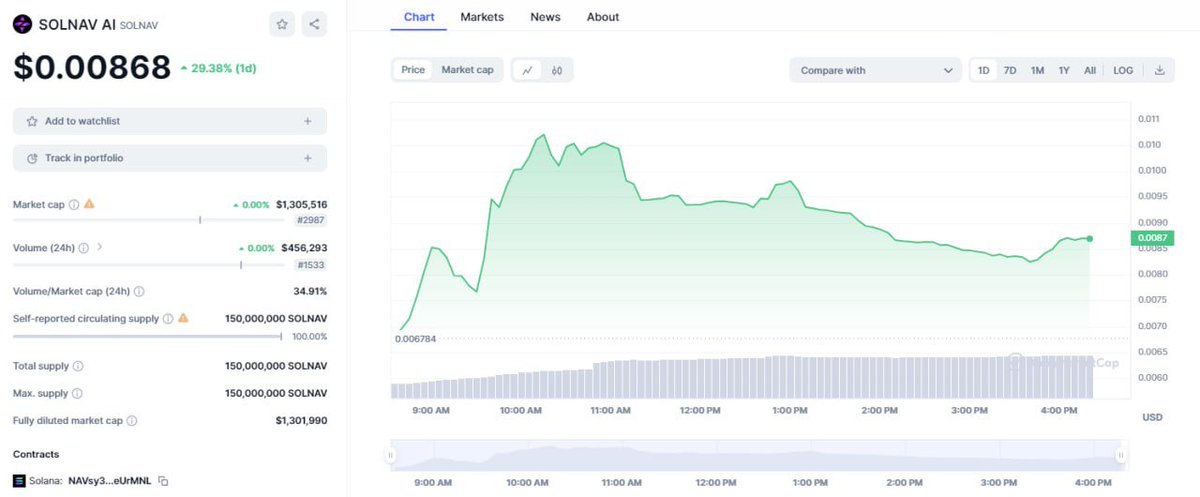This screenshot has height=497, width=1200.
Task: Select 1D time range
Action: pos(983,70)
